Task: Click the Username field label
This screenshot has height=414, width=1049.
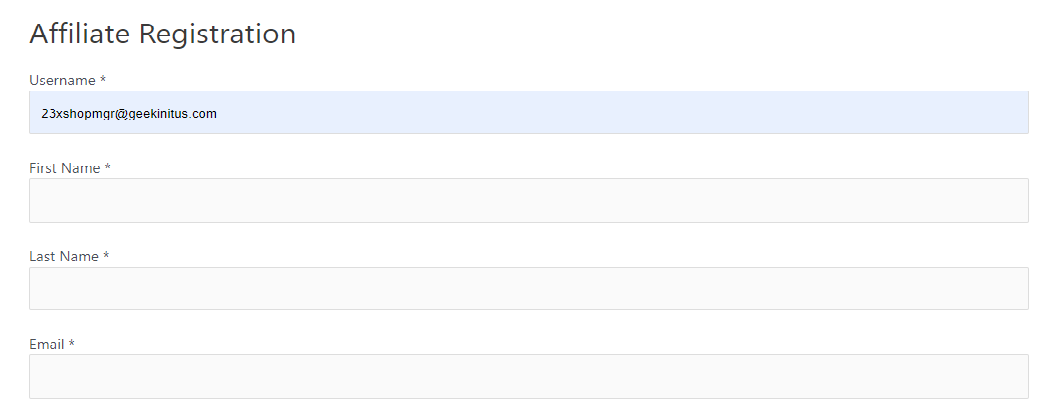Action: pos(62,80)
